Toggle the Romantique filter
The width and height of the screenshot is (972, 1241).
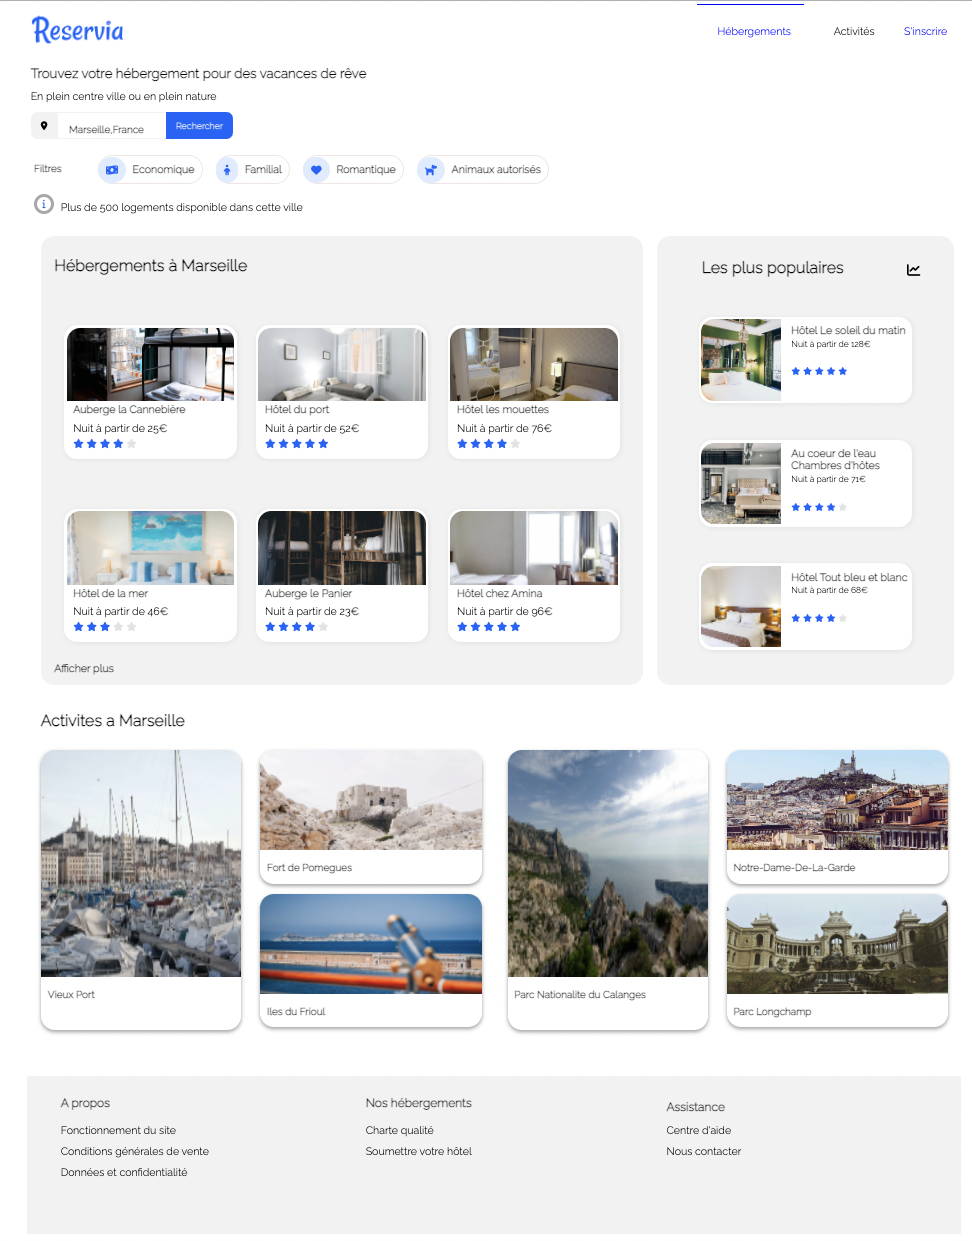[x=353, y=170]
